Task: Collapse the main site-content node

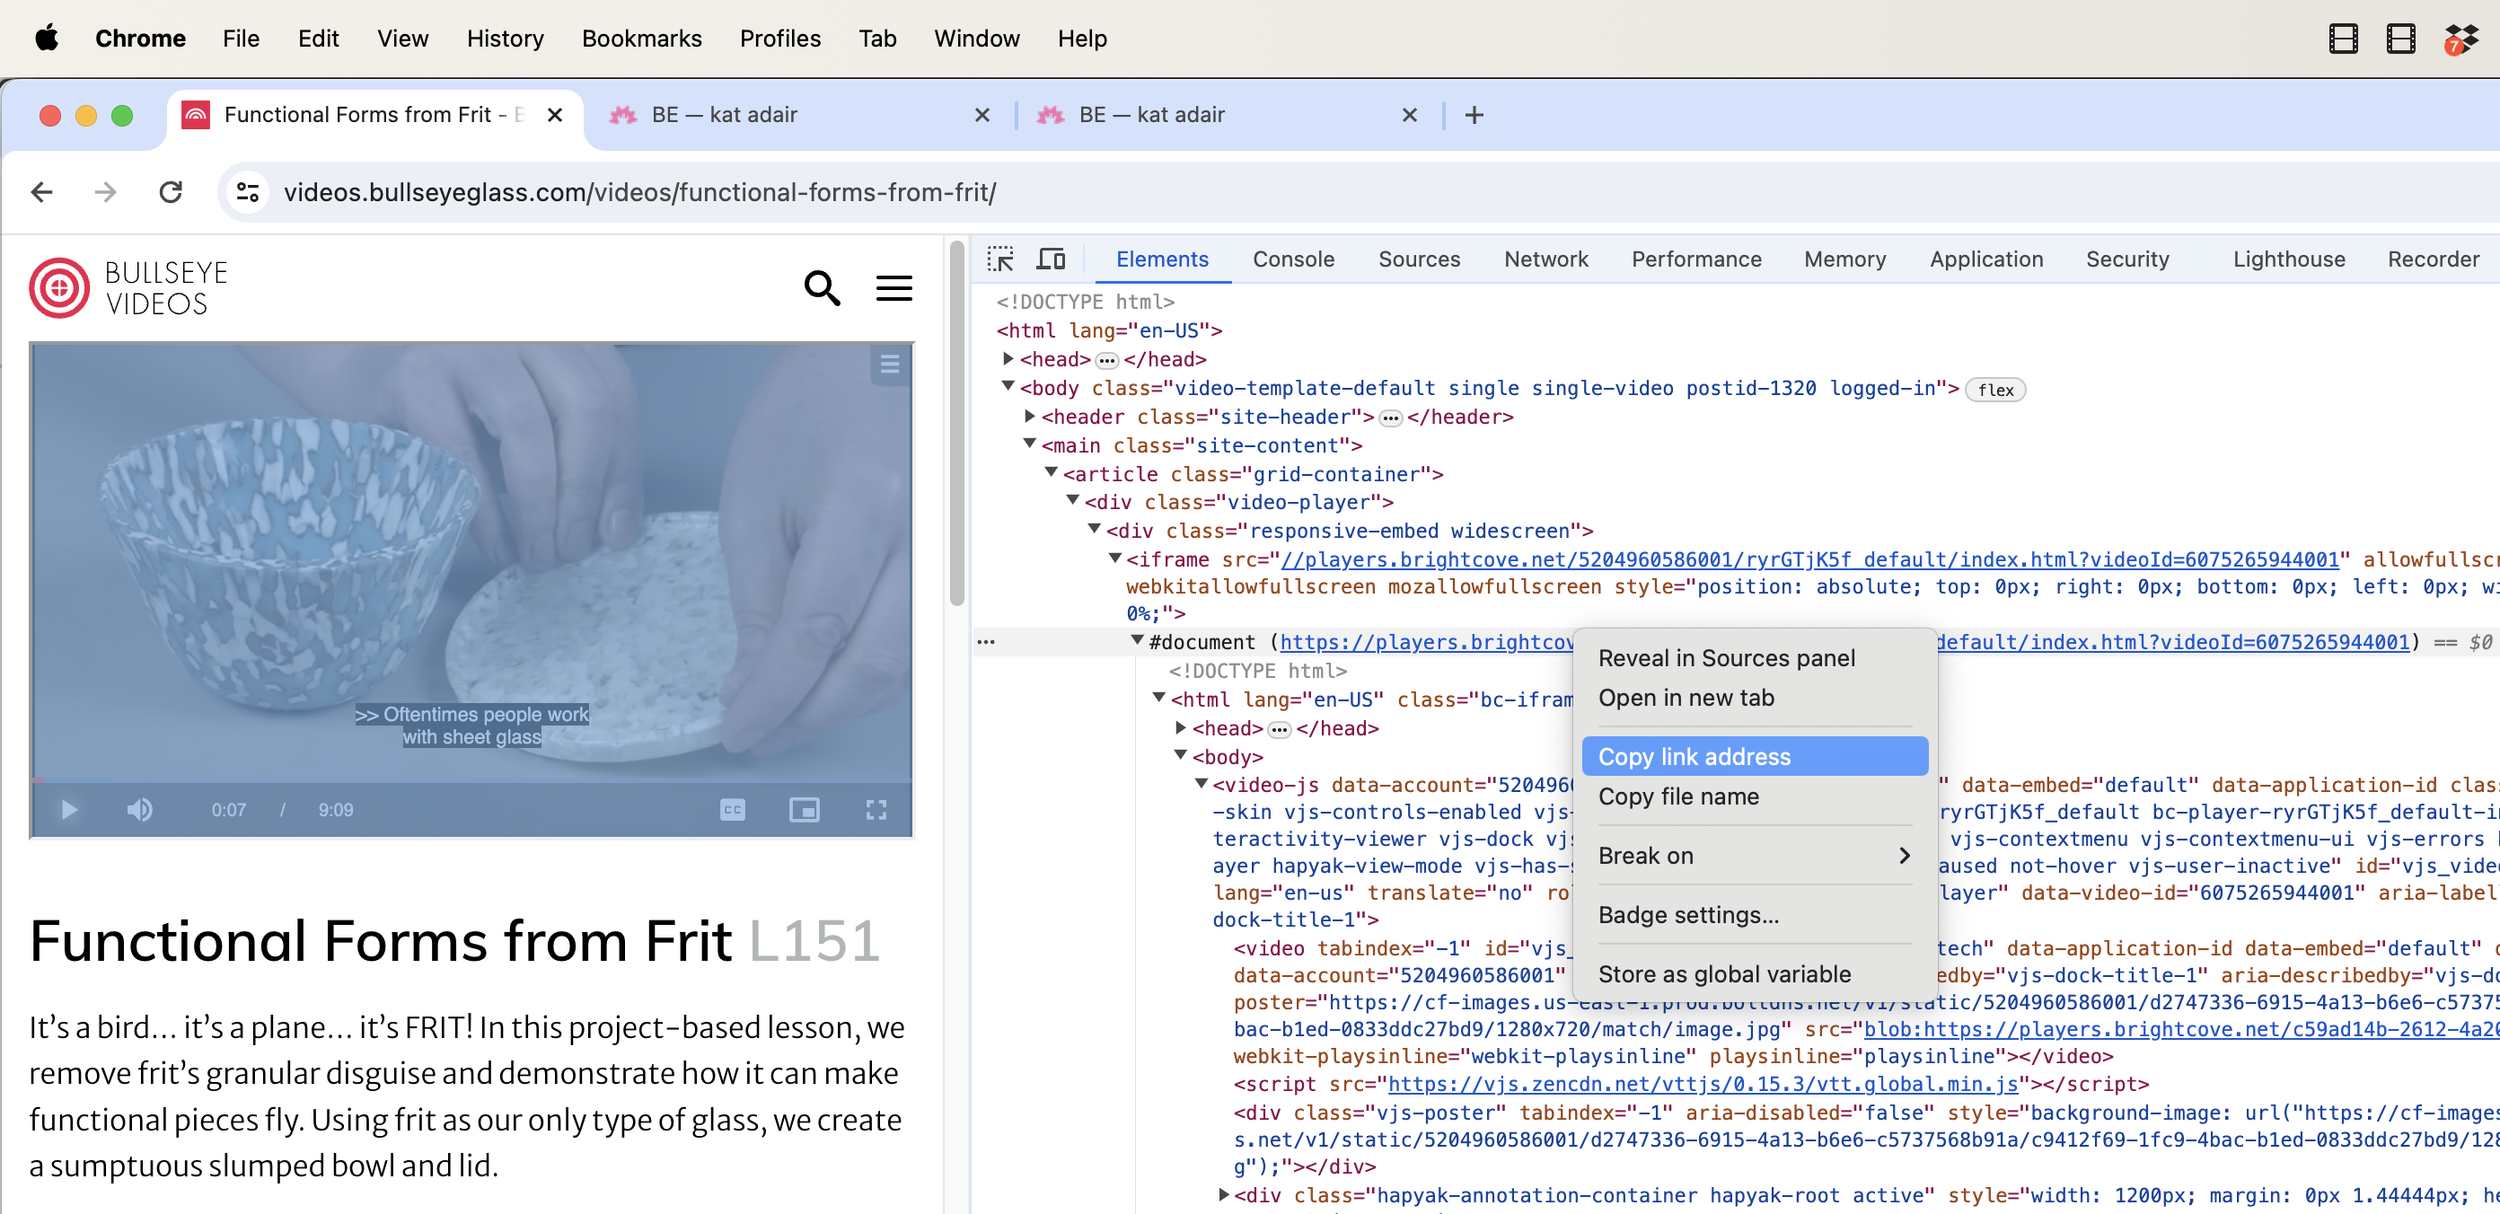Action: pyautogui.click(x=1030, y=444)
